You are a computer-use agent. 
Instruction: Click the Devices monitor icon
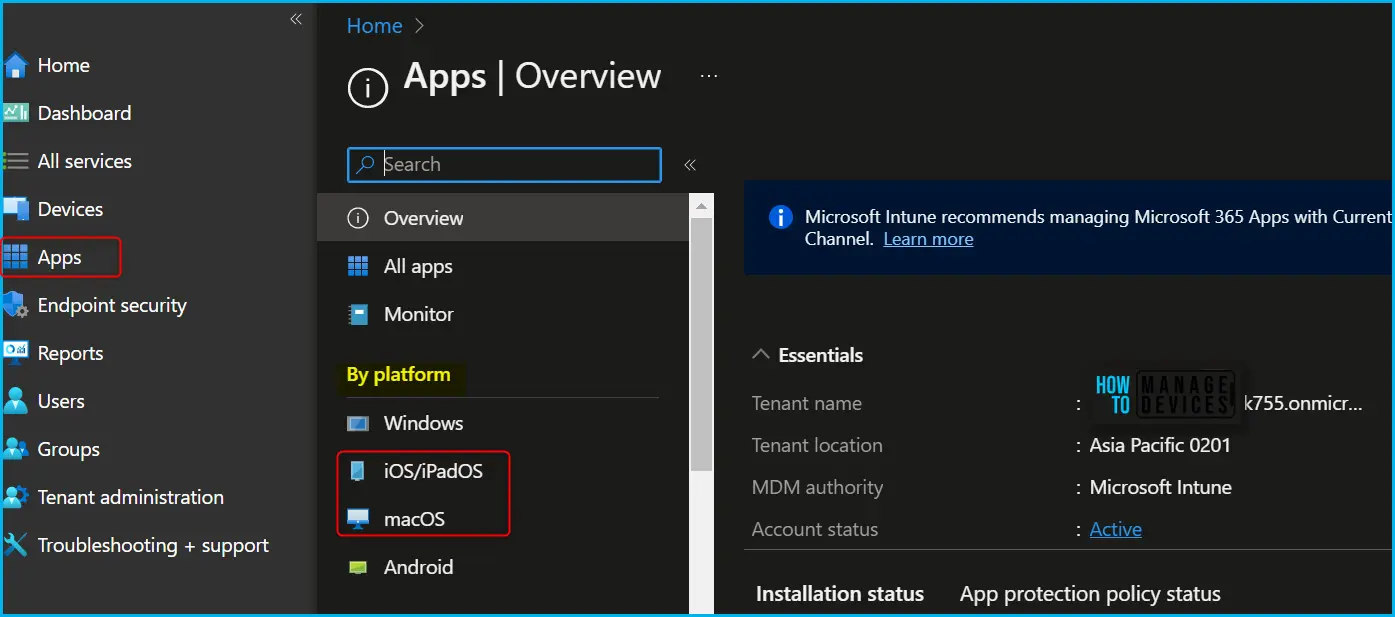pos(15,209)
